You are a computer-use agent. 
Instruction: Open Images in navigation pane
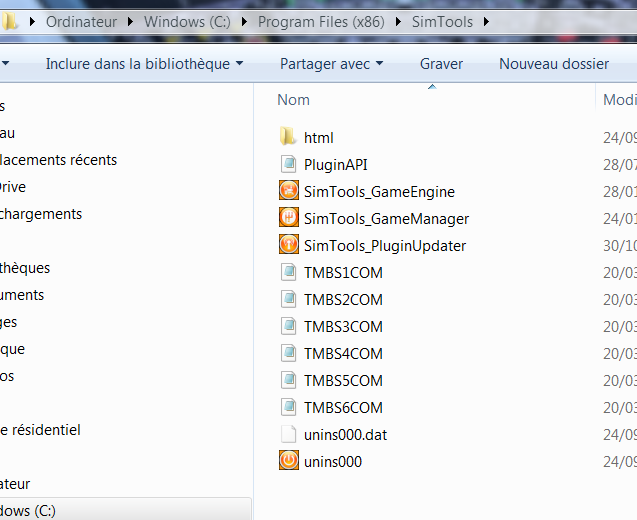(9, 322)
